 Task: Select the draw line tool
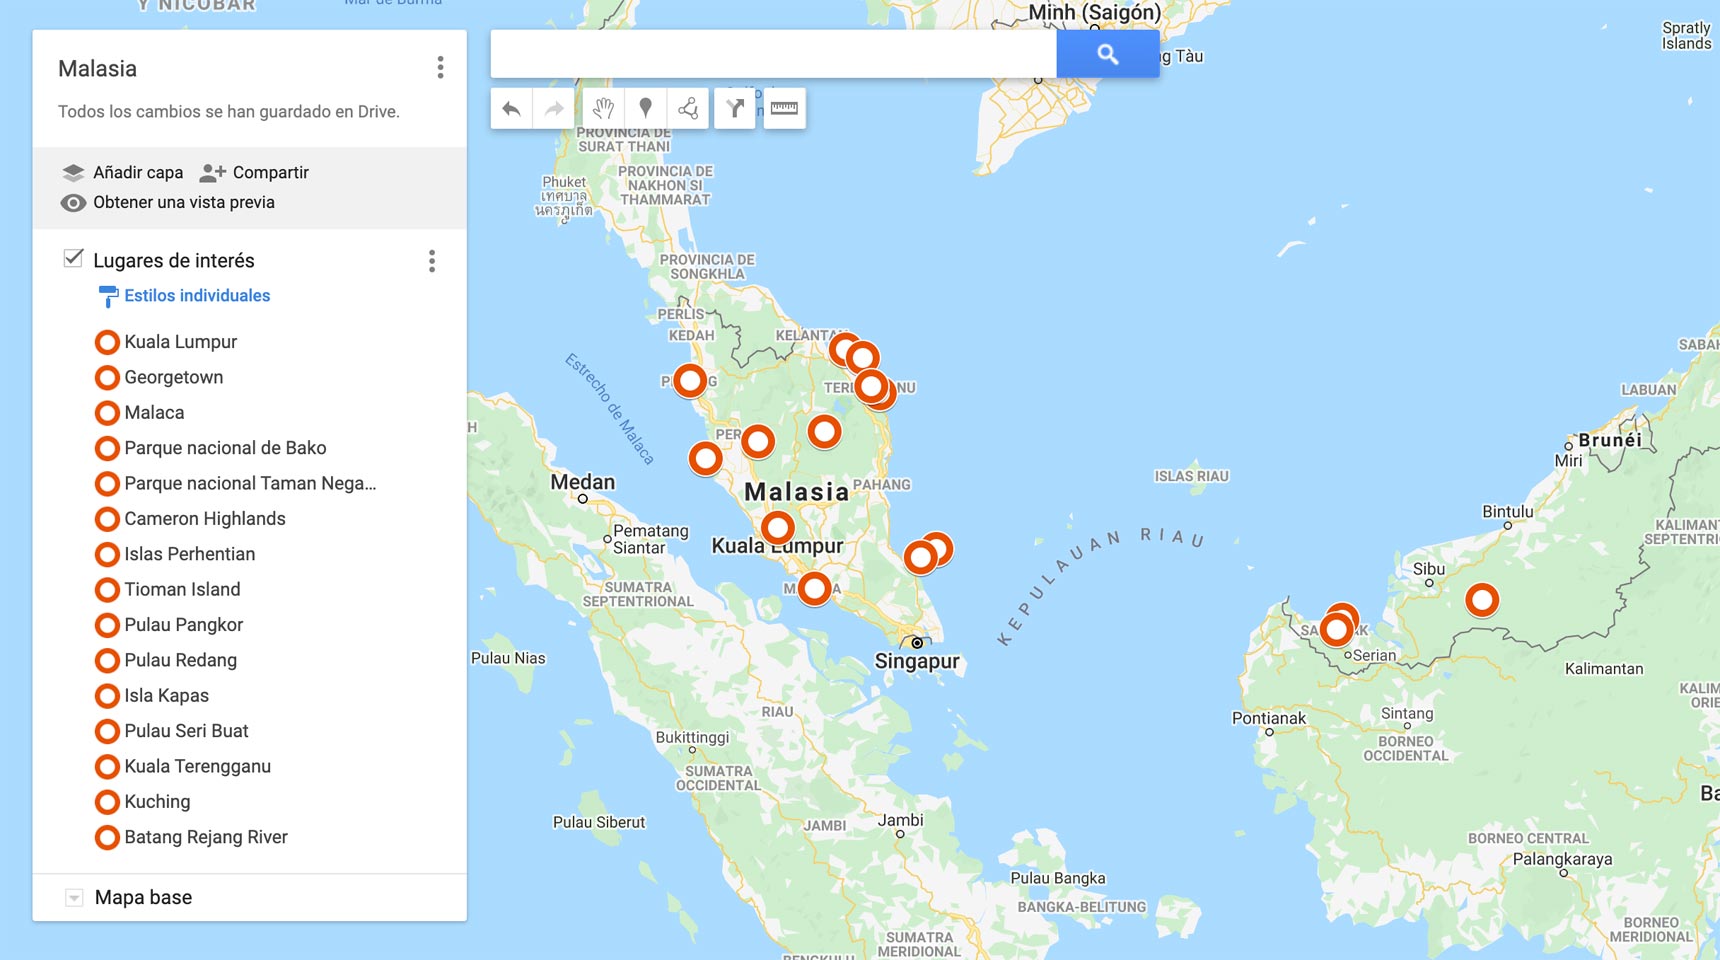coord(688,109)
